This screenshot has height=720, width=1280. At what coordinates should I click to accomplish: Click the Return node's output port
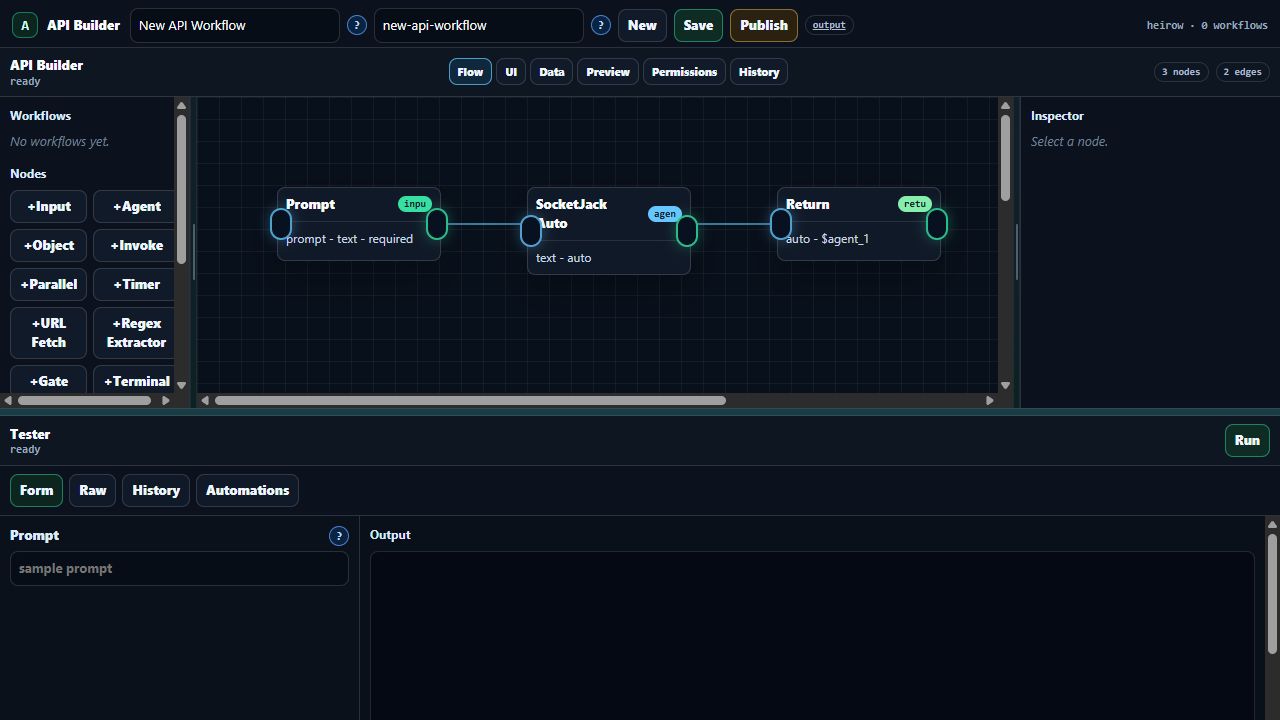[937, 224]
